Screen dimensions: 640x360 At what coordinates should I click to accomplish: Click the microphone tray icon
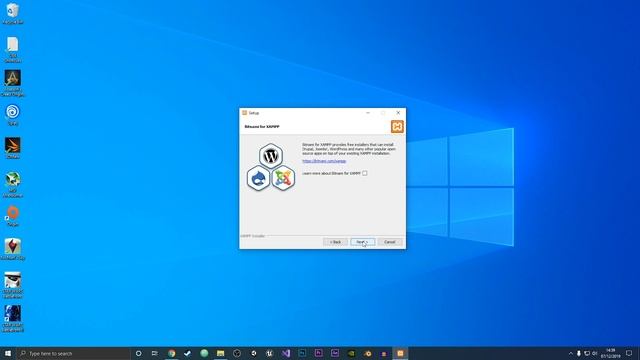click(x=578, y=353)
